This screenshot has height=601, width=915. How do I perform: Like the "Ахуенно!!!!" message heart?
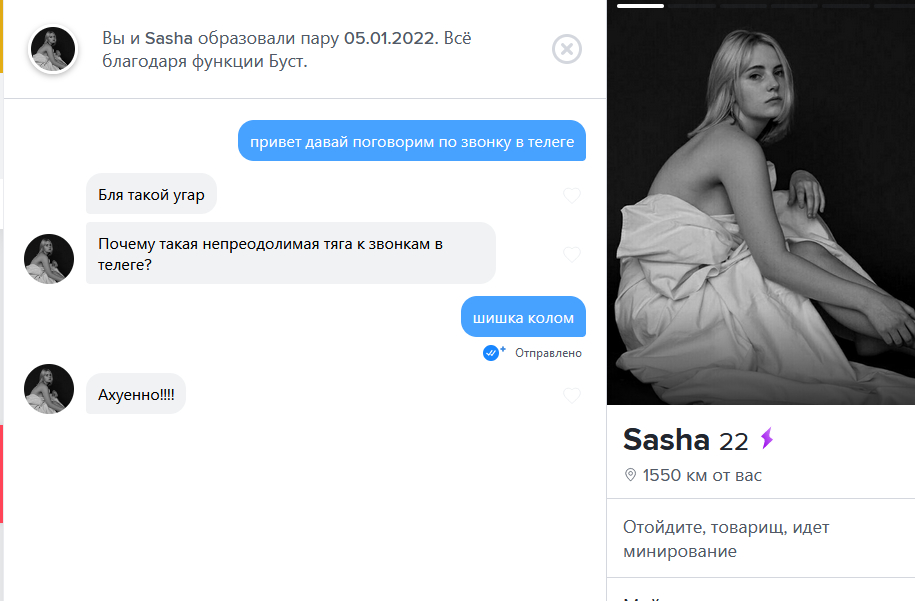pyautogui.click(x=572, y=395)
